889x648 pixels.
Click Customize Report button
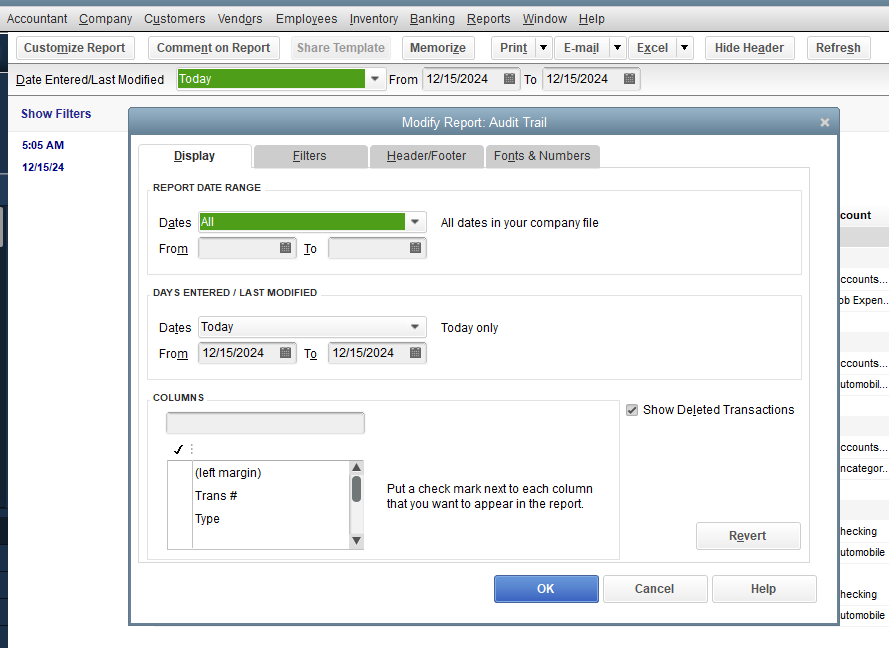coord(75,48)
